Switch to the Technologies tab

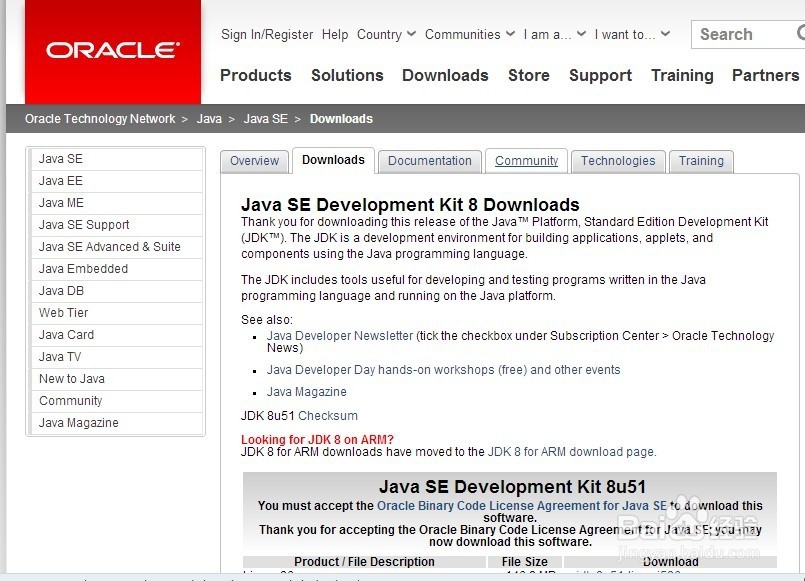click(x=618, y=161)
